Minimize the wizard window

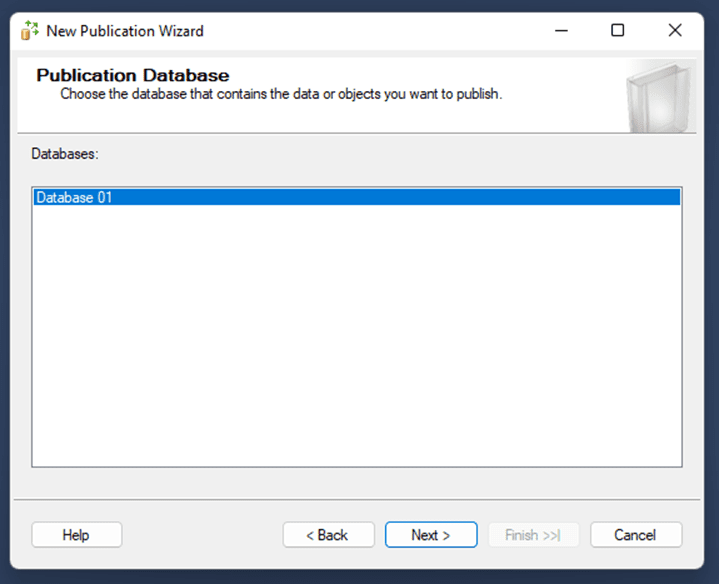561,31
